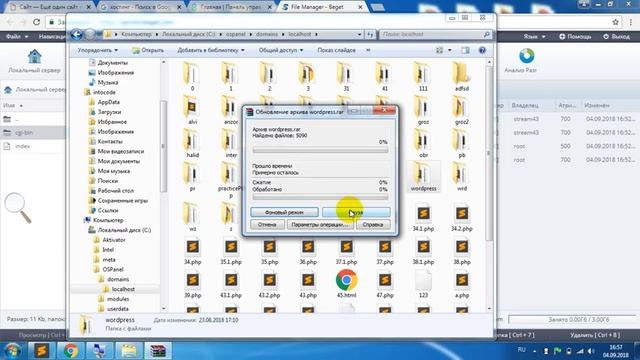Click Справка button in WinRAR dialog
Image resolution: width=640 pixels, height=360 pixels.
click(x=372, y=224)
